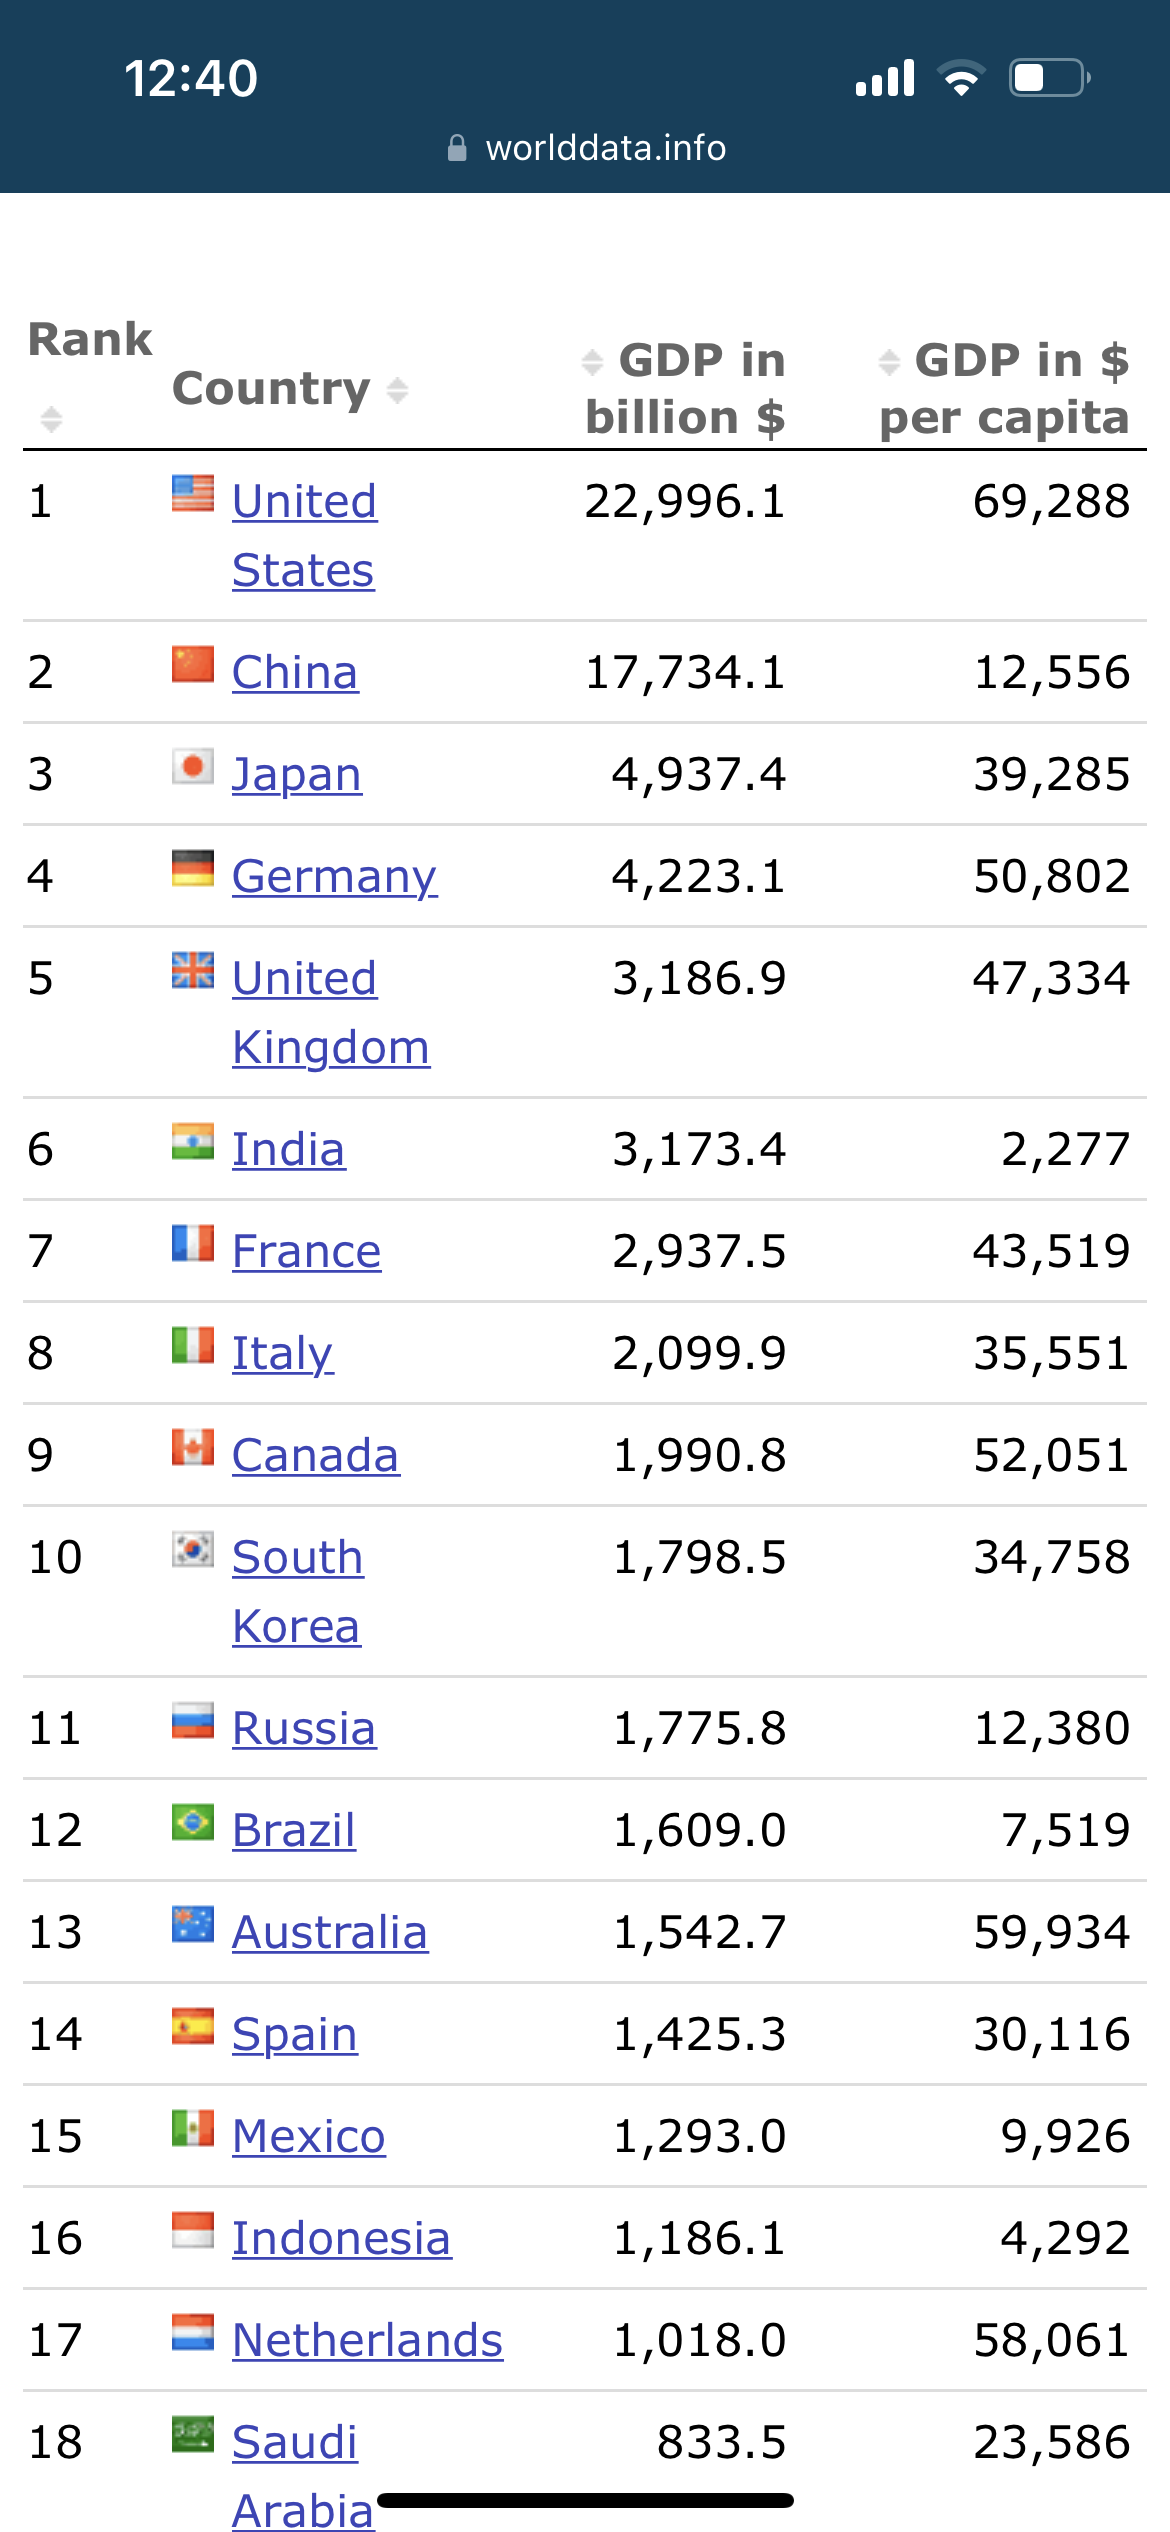Click the United States flag icon
The image size is (1170, 2532).
coord(192,493)
